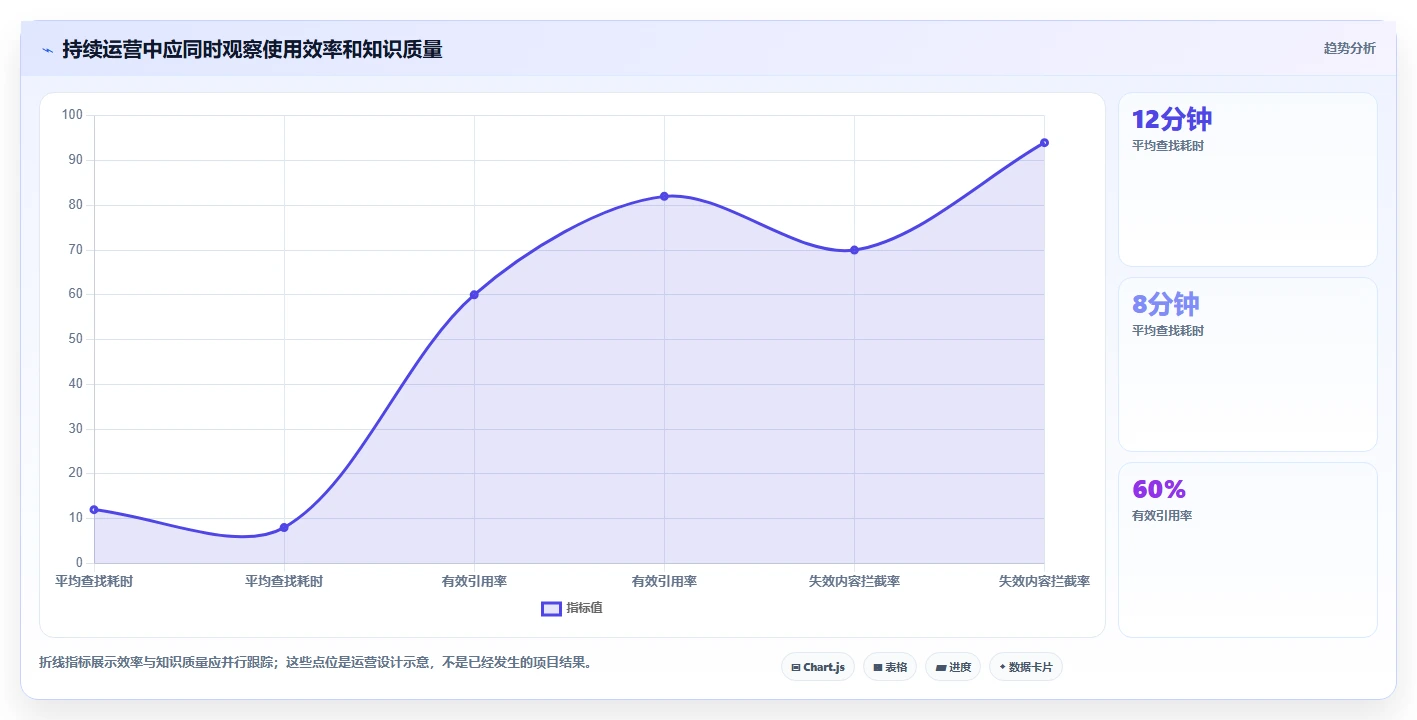Click the chart data point at value 82

click(664, 196)
